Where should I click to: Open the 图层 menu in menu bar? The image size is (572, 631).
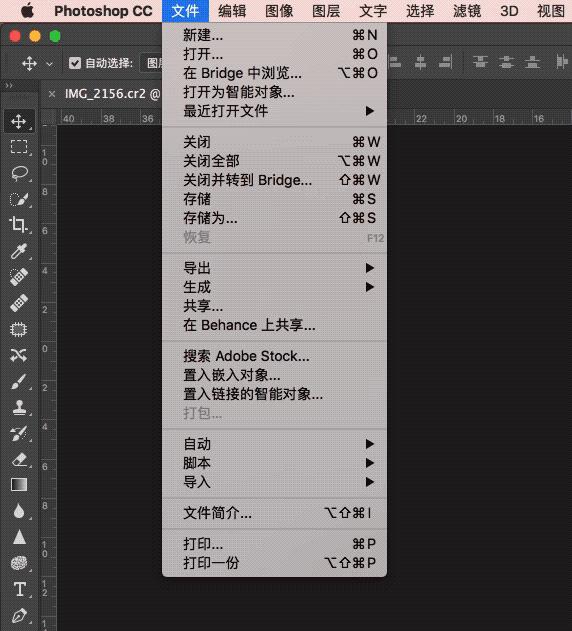(x=326, y=11)
